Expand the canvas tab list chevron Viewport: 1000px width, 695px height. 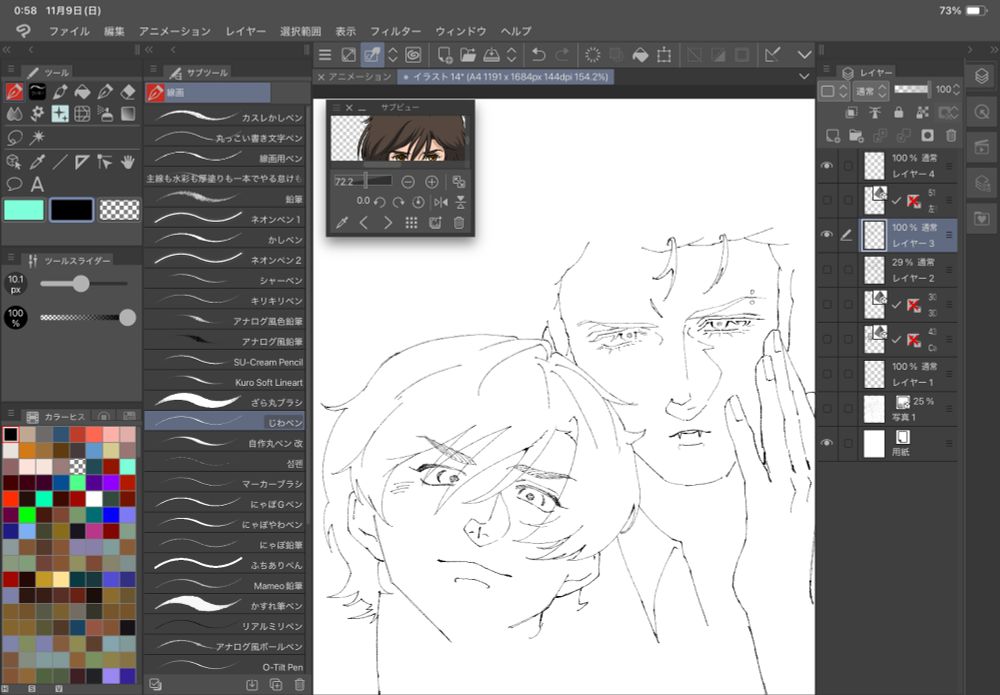tap(804, 76)
